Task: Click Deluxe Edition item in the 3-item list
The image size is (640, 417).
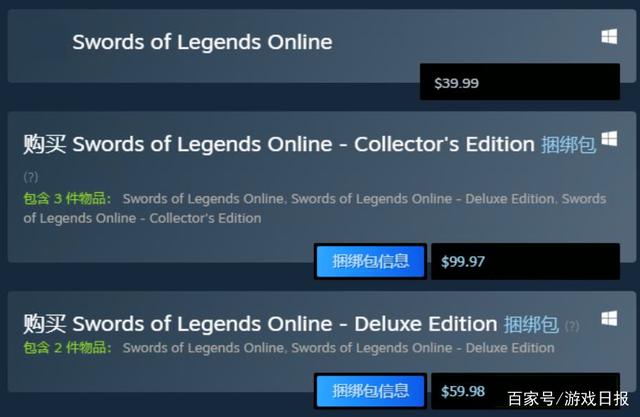Action: [422, 199]
